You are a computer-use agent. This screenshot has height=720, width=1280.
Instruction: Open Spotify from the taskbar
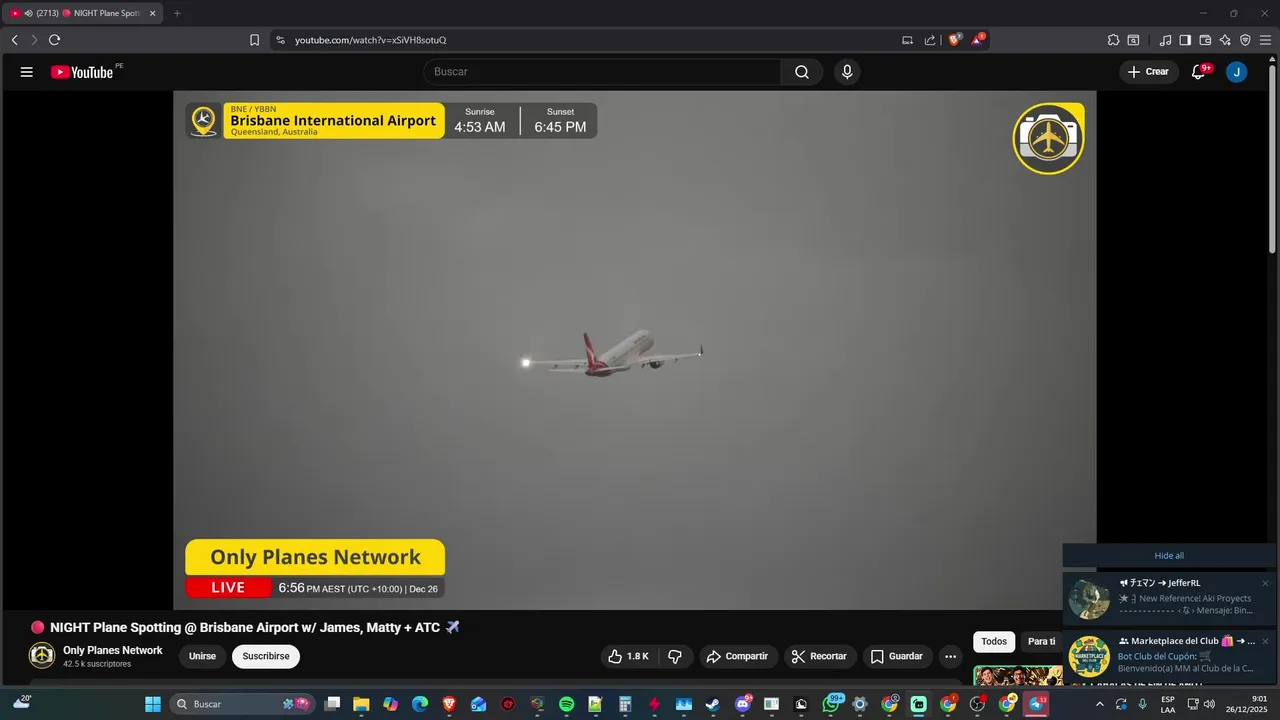pos(567,704)
